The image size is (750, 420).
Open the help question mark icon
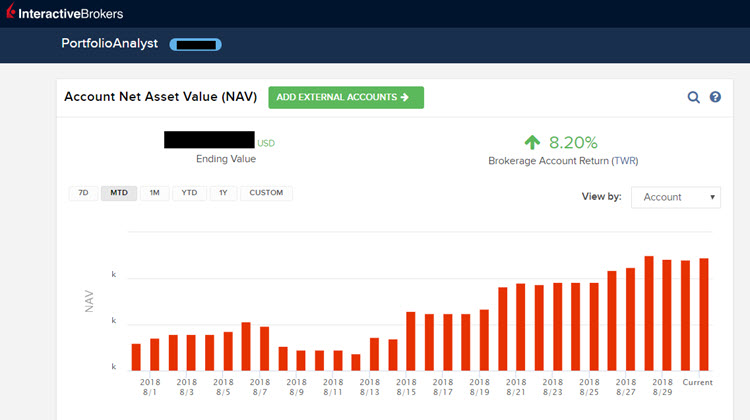pos(715,97)
